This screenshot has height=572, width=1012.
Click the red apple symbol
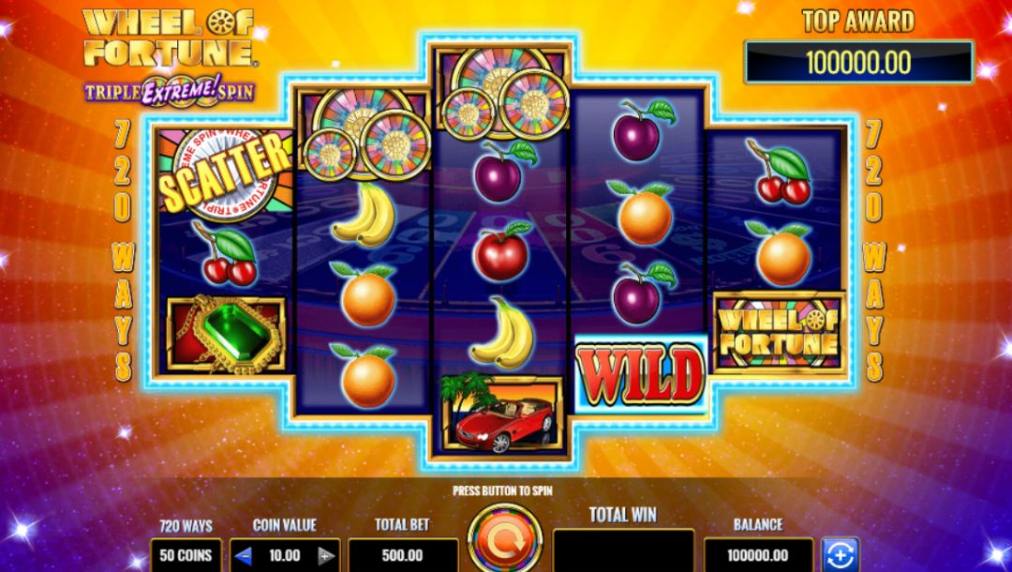tap(501, 251)
